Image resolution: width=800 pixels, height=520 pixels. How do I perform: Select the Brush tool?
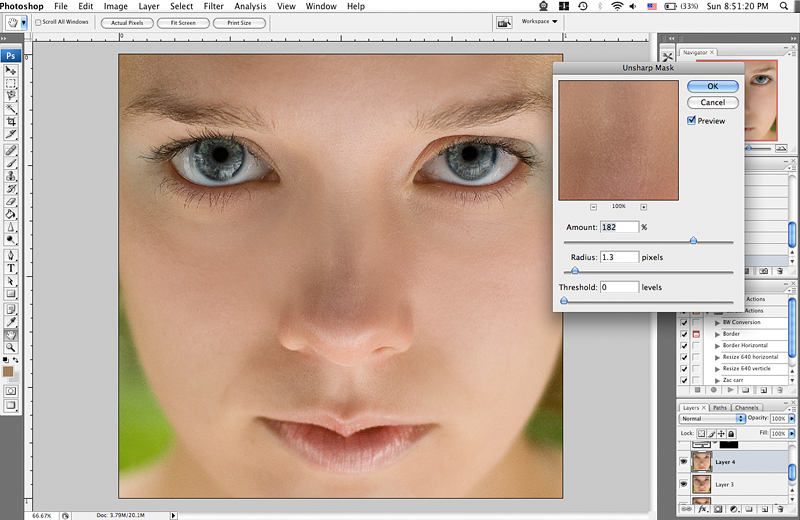(x=11, y=163)
